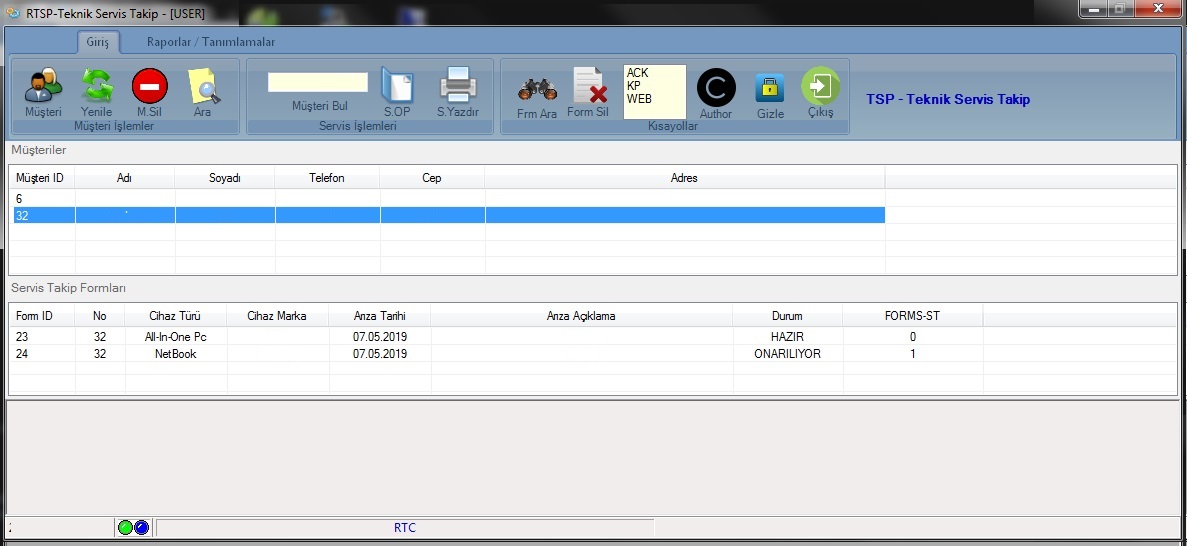
Task: Click the NetBook device cell
Action: tap(176, 354)
